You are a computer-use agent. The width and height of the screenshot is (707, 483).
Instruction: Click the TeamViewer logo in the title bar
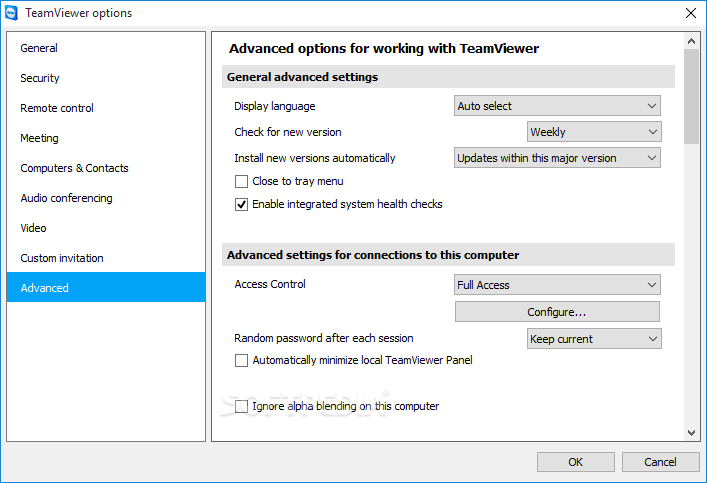click(x=11, y=13)
